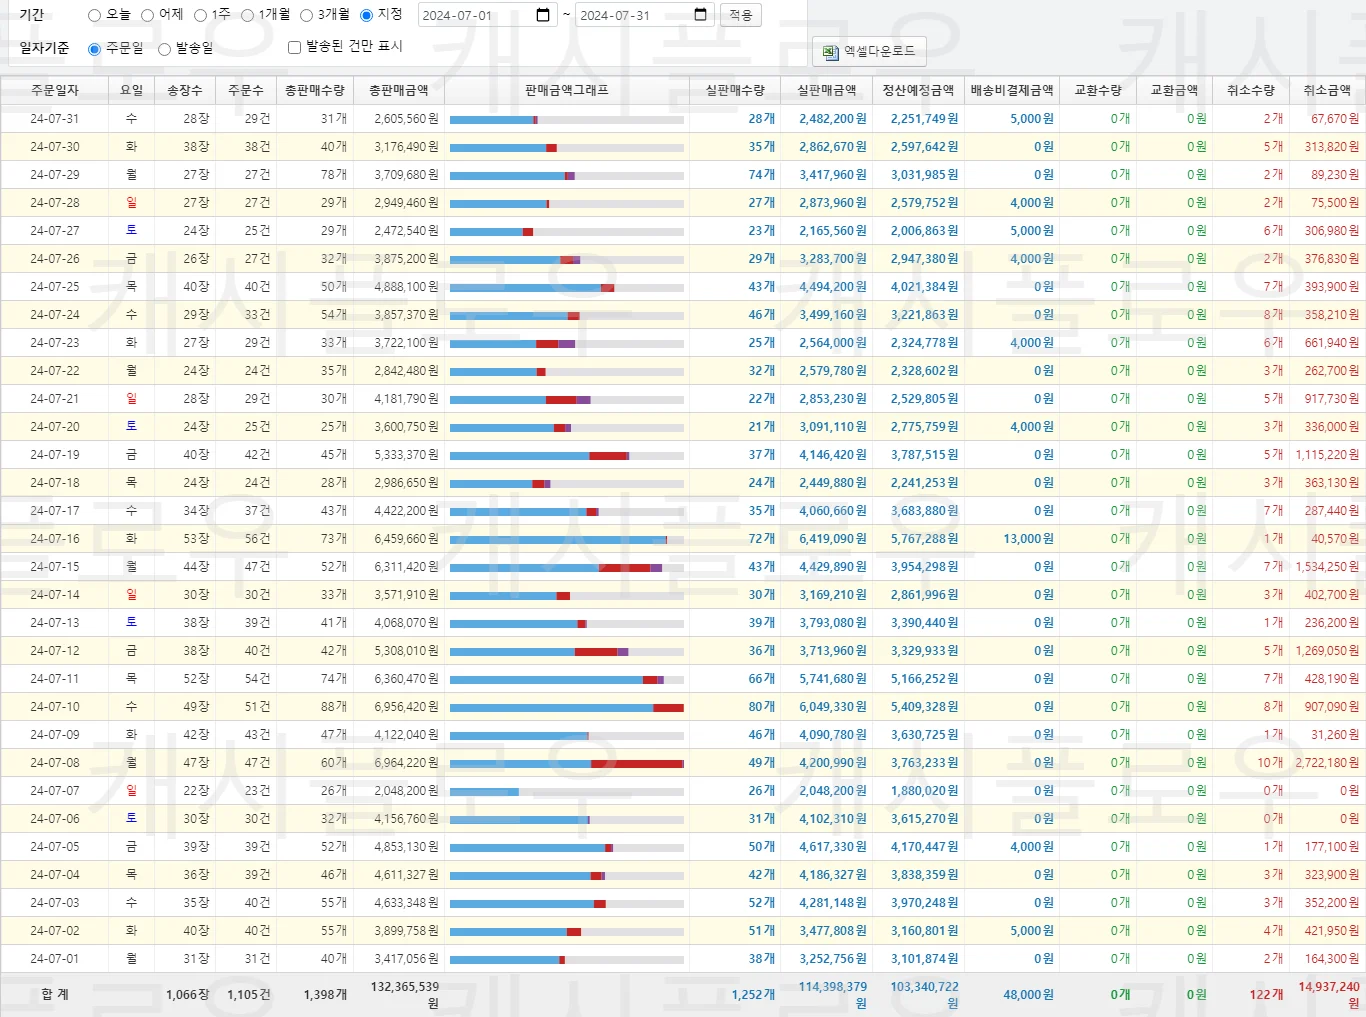Click the 배송비결제금액 column header
This screenshot has width=1366, height=1017.
1012,90
